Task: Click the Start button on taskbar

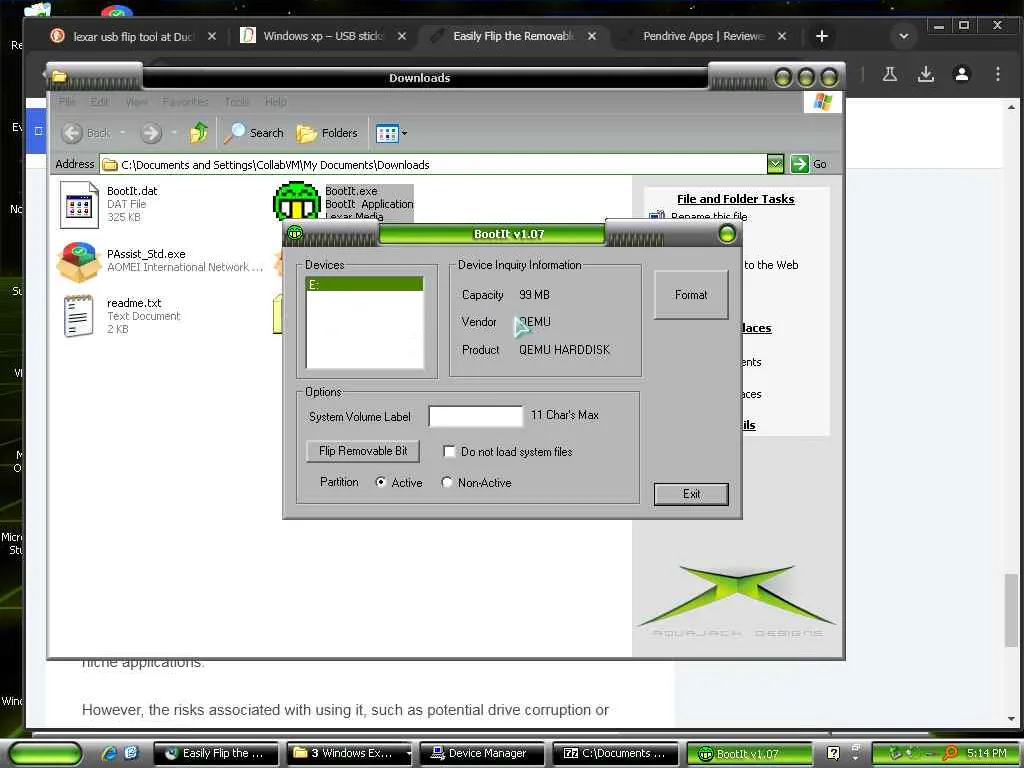Action: point(46,754)
